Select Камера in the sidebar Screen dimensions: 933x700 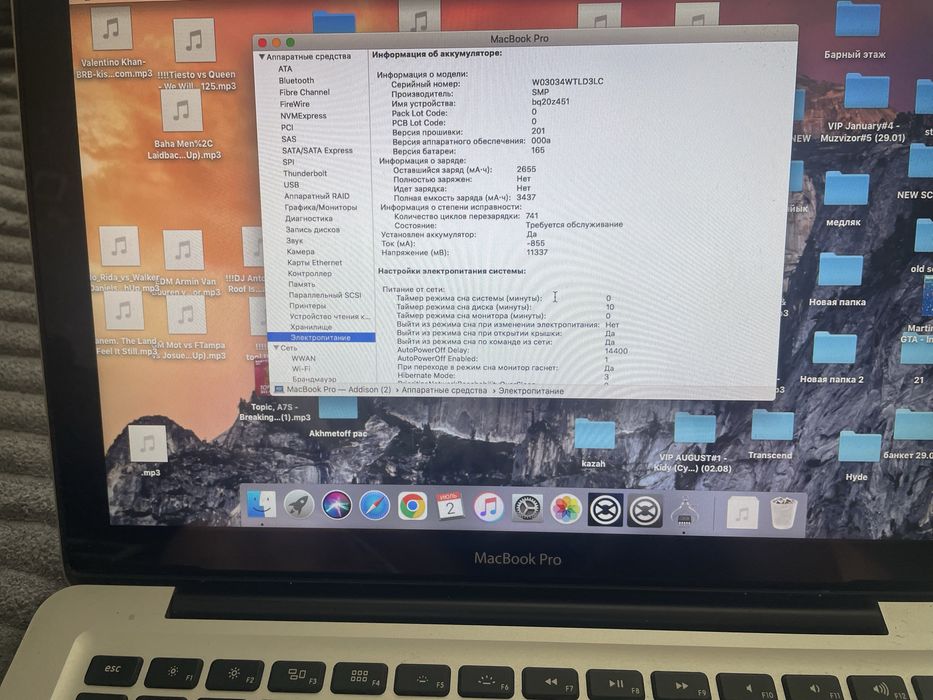(300, 251)
